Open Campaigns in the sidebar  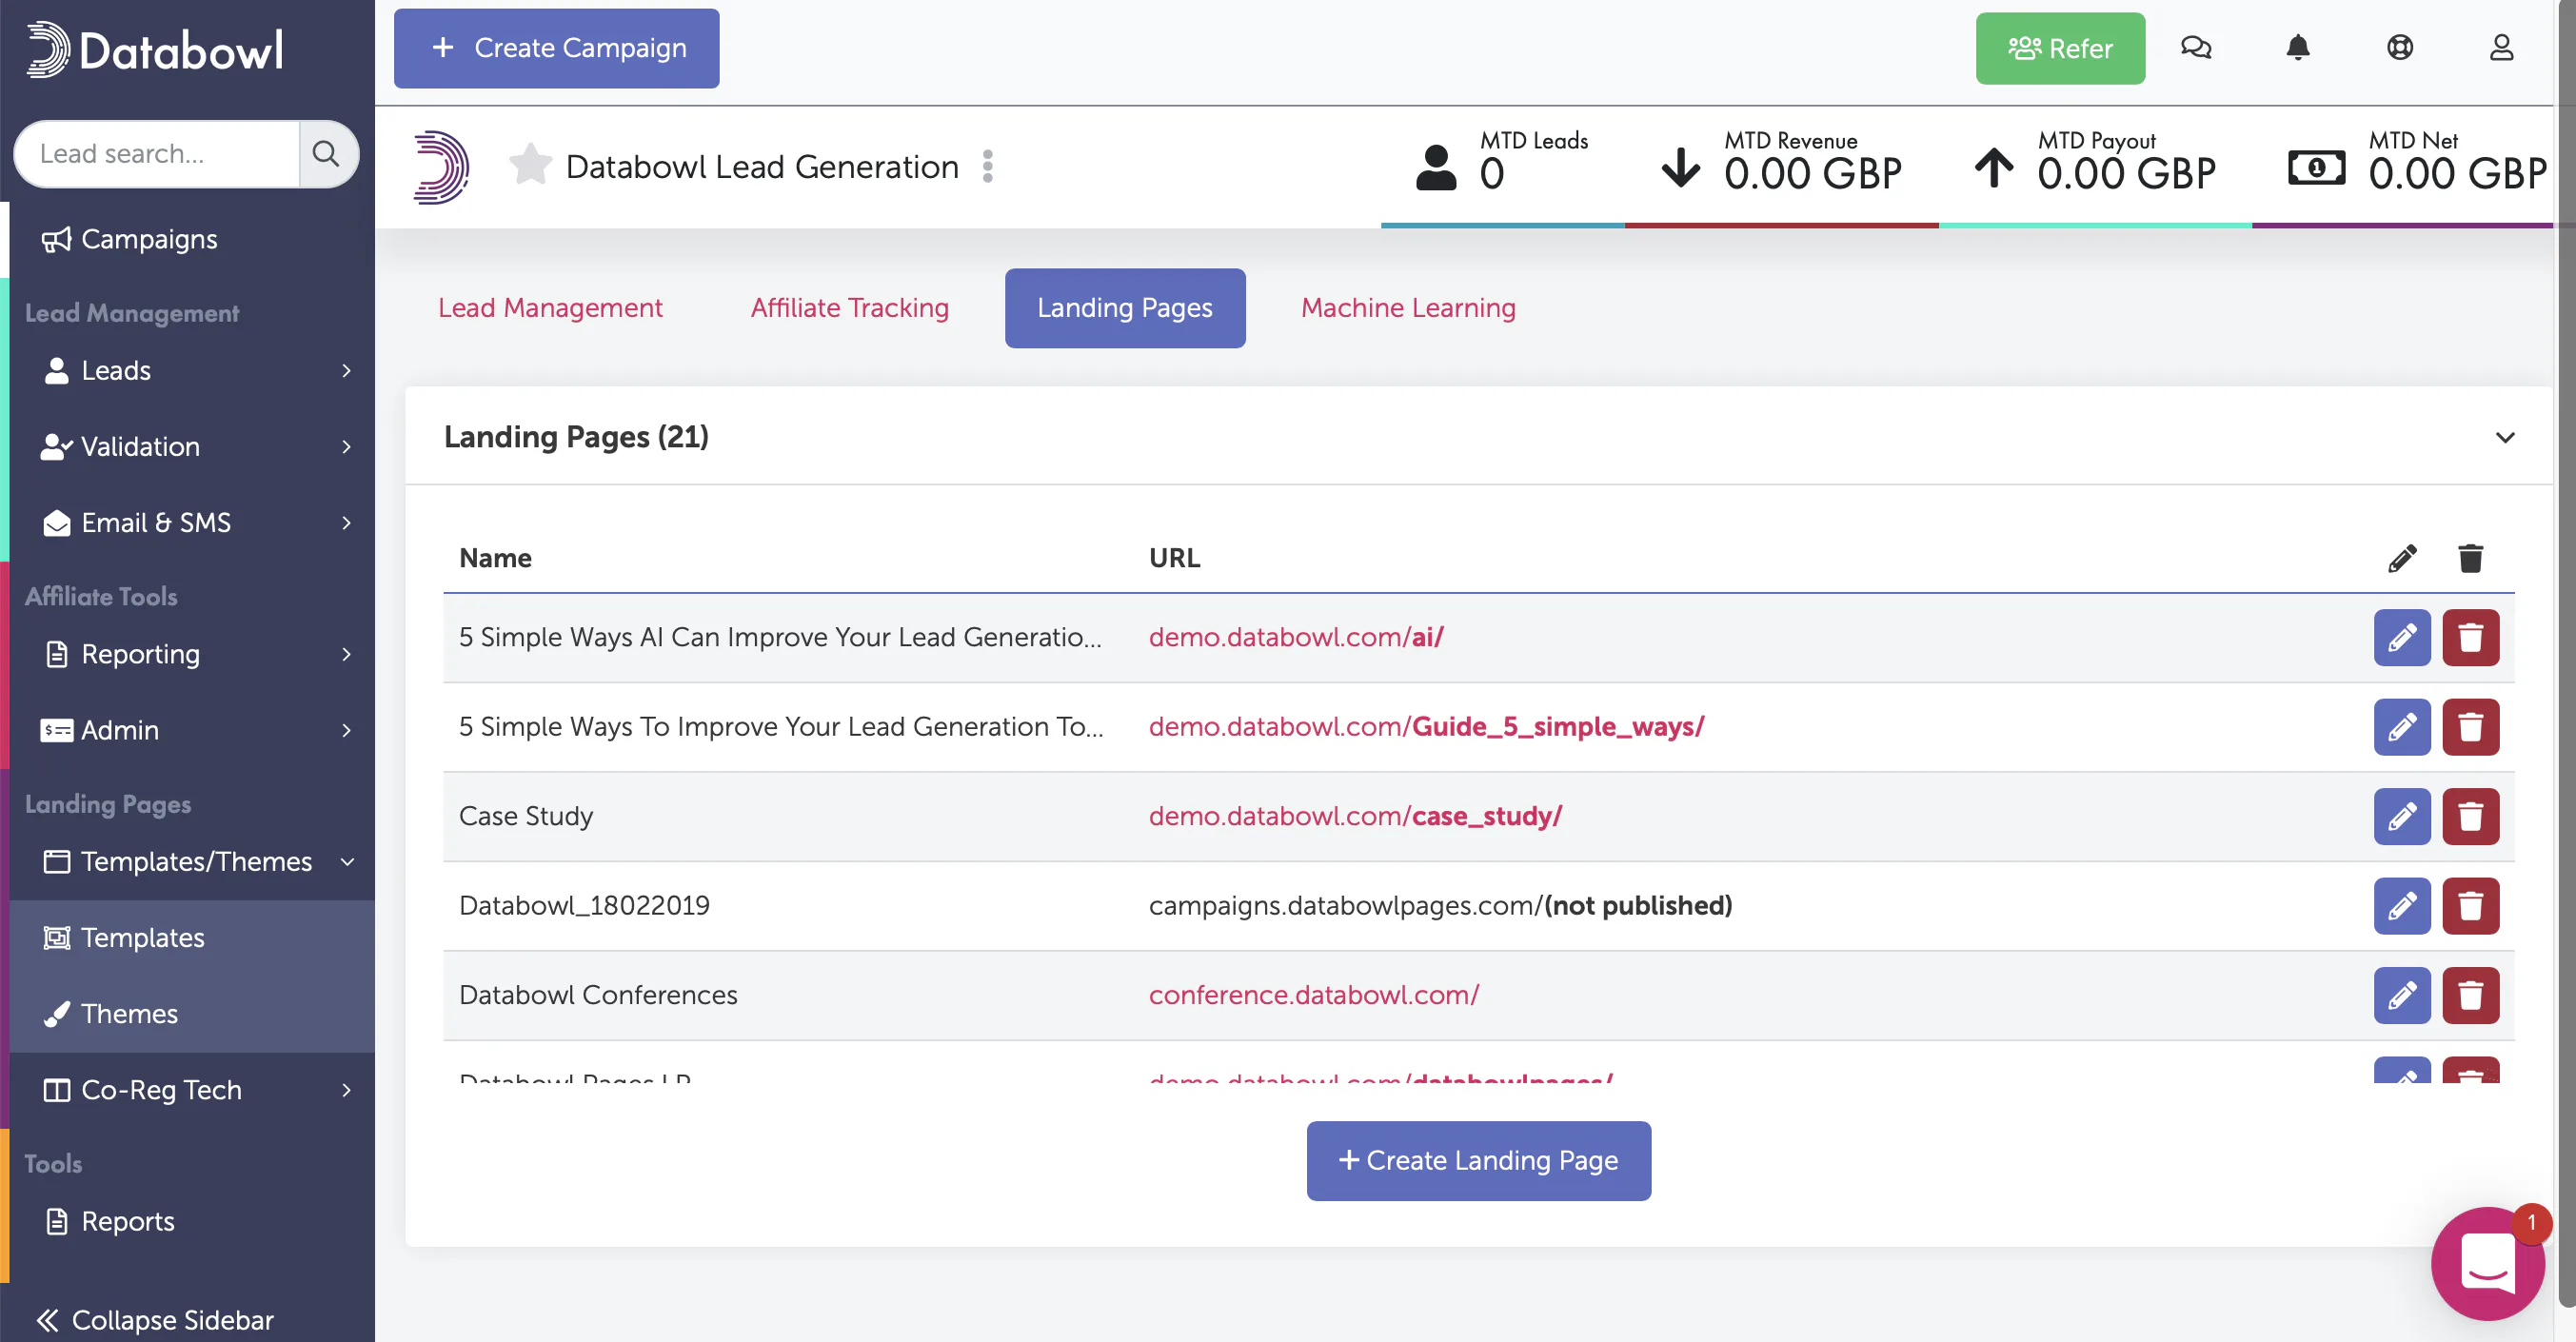coord(192,240)
